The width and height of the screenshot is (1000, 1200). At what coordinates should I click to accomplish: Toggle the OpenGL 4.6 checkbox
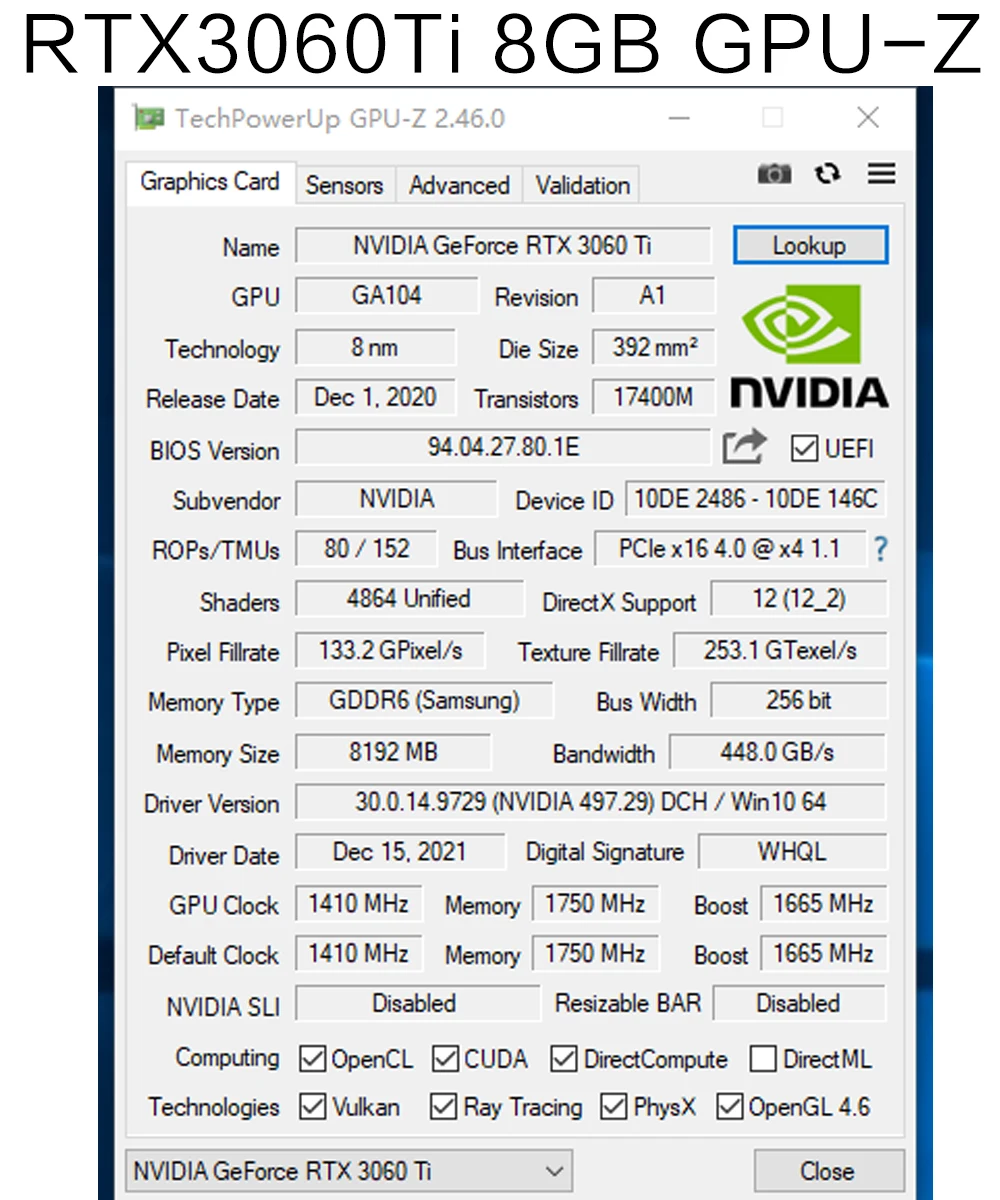pyautogui.click(x=730, y=1107)
